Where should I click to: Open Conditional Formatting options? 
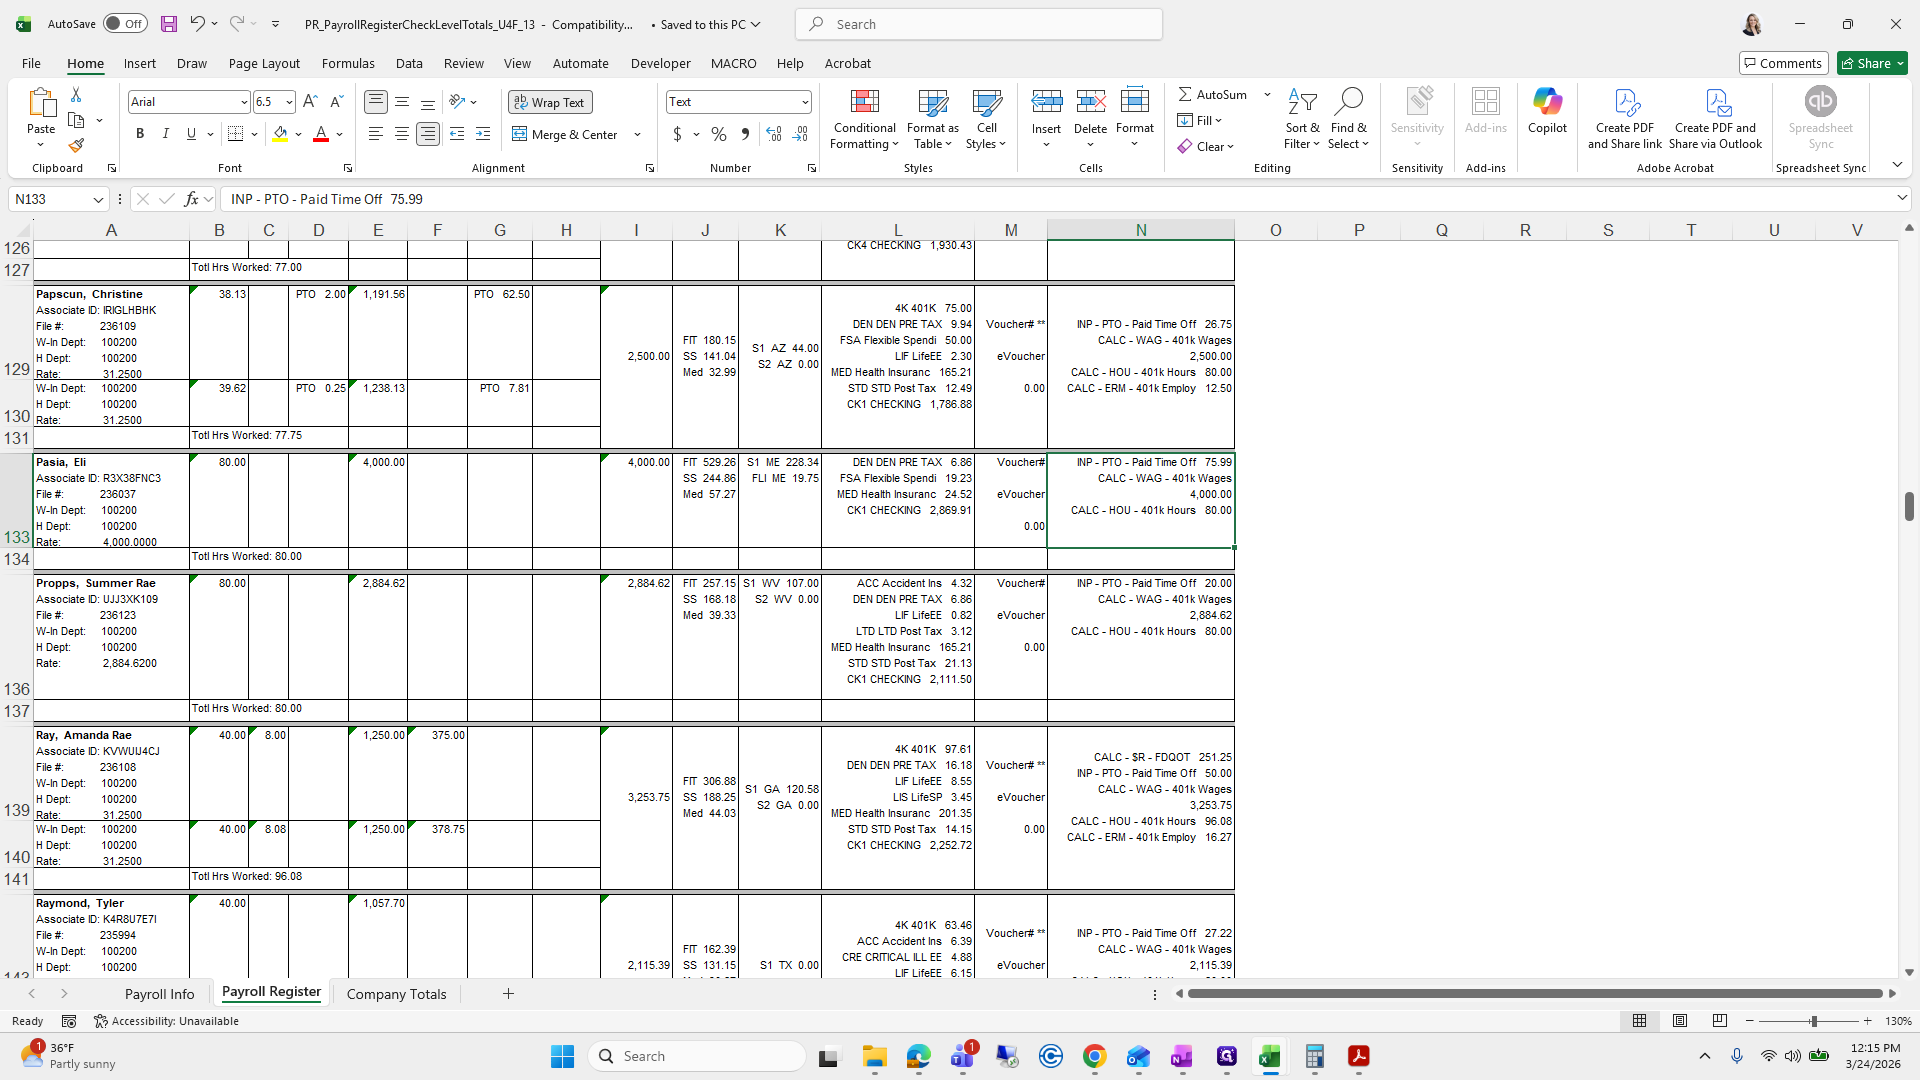point(863,119)
